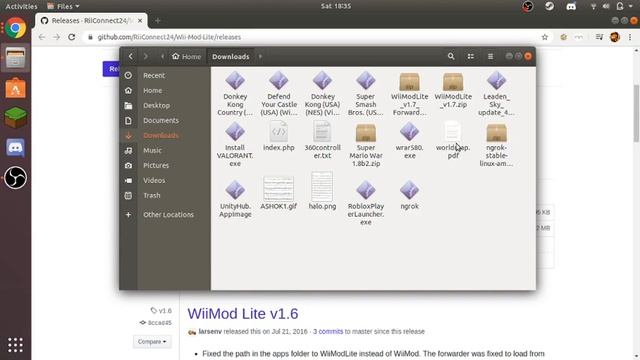This screenshot has height=360, width=640.
Task: Select the ngrok-stable-linux archive
Action: coord(496,144)
